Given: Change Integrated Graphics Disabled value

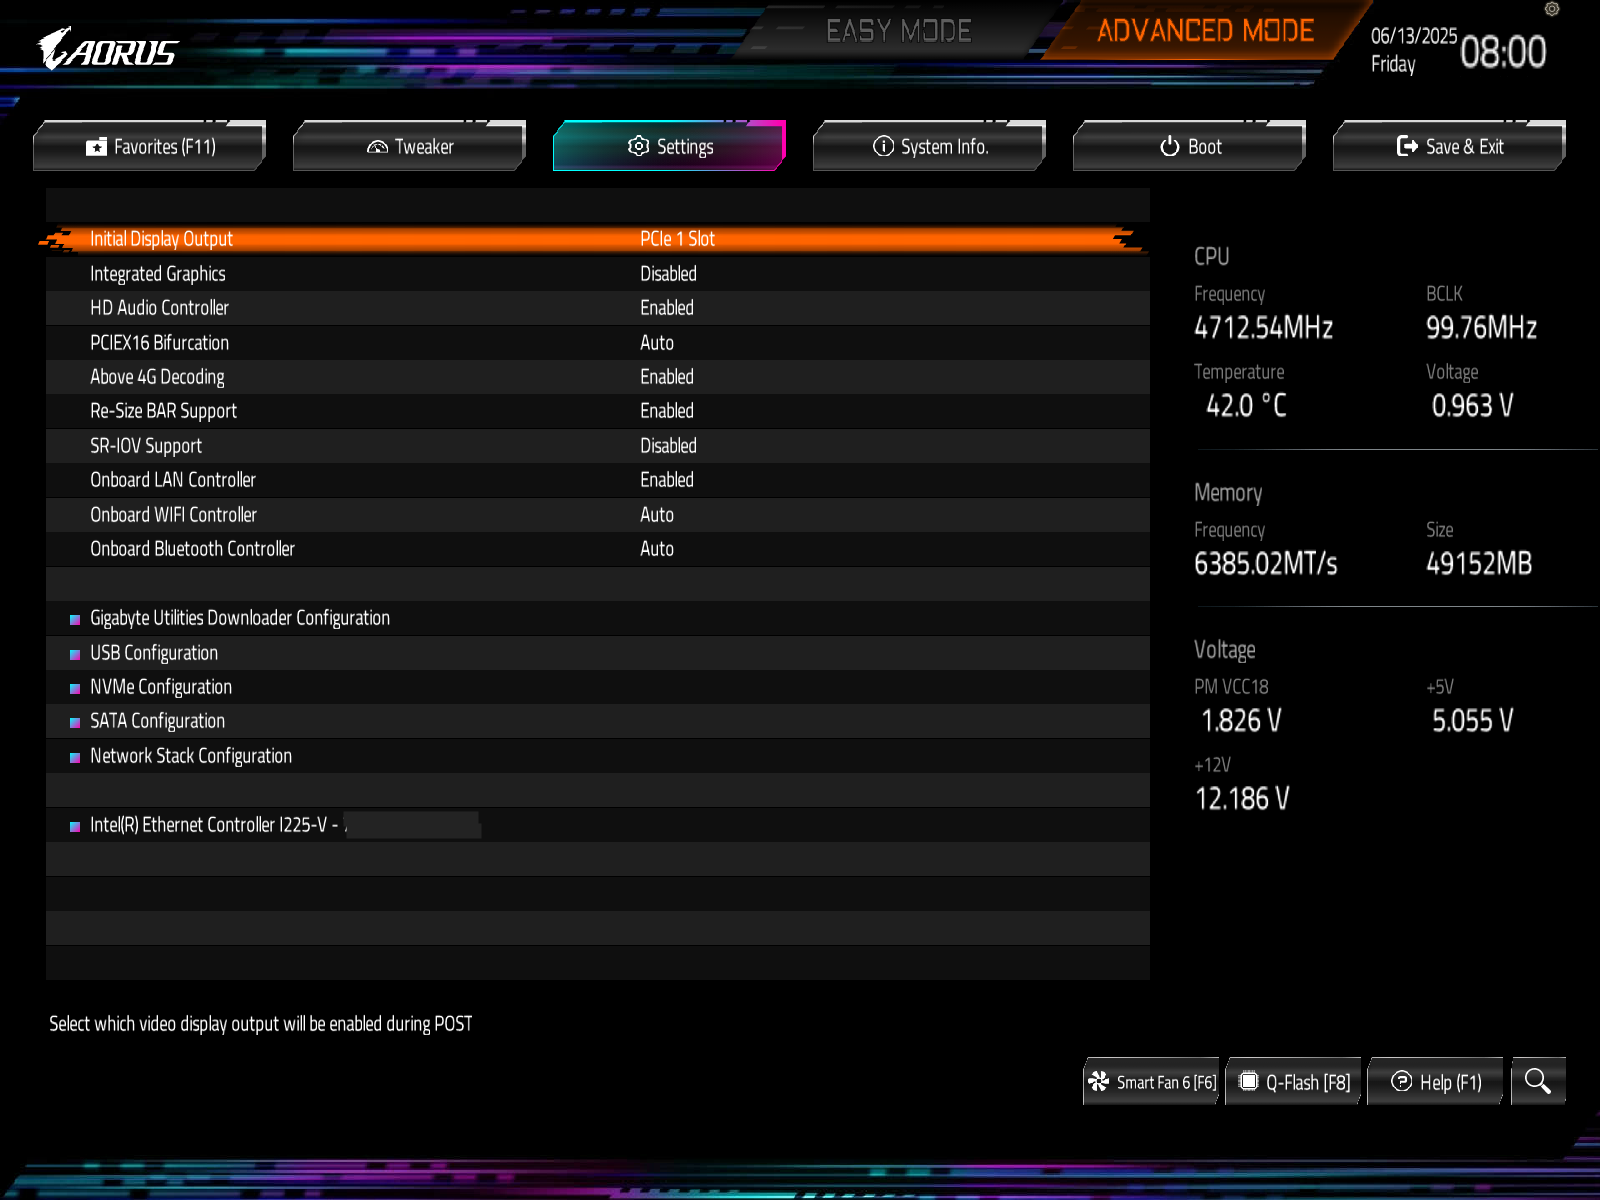Looking at the screenshot, I should point(668,274).
